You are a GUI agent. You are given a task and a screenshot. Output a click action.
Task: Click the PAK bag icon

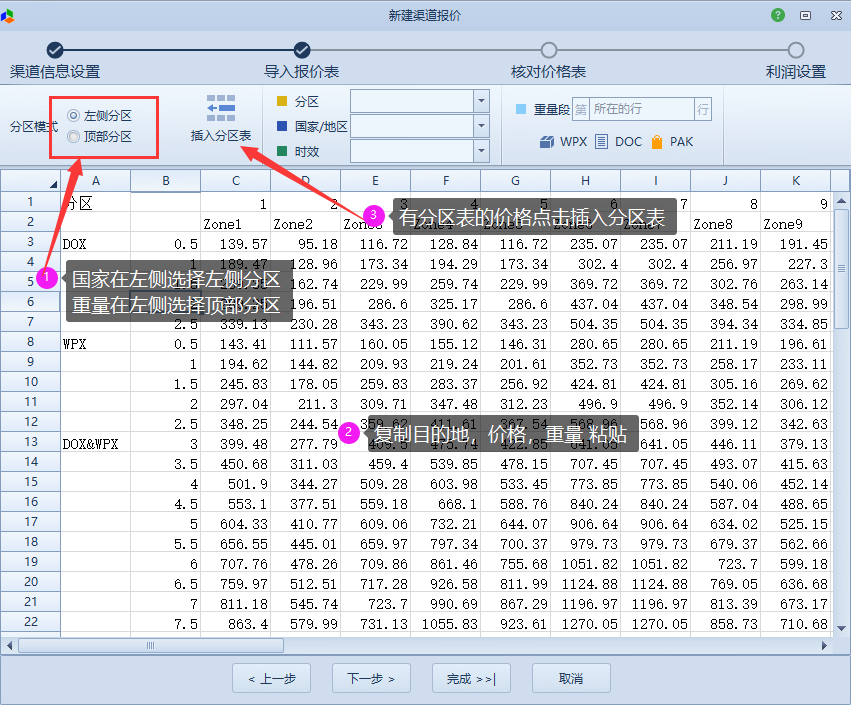click(x=657, y=142)
